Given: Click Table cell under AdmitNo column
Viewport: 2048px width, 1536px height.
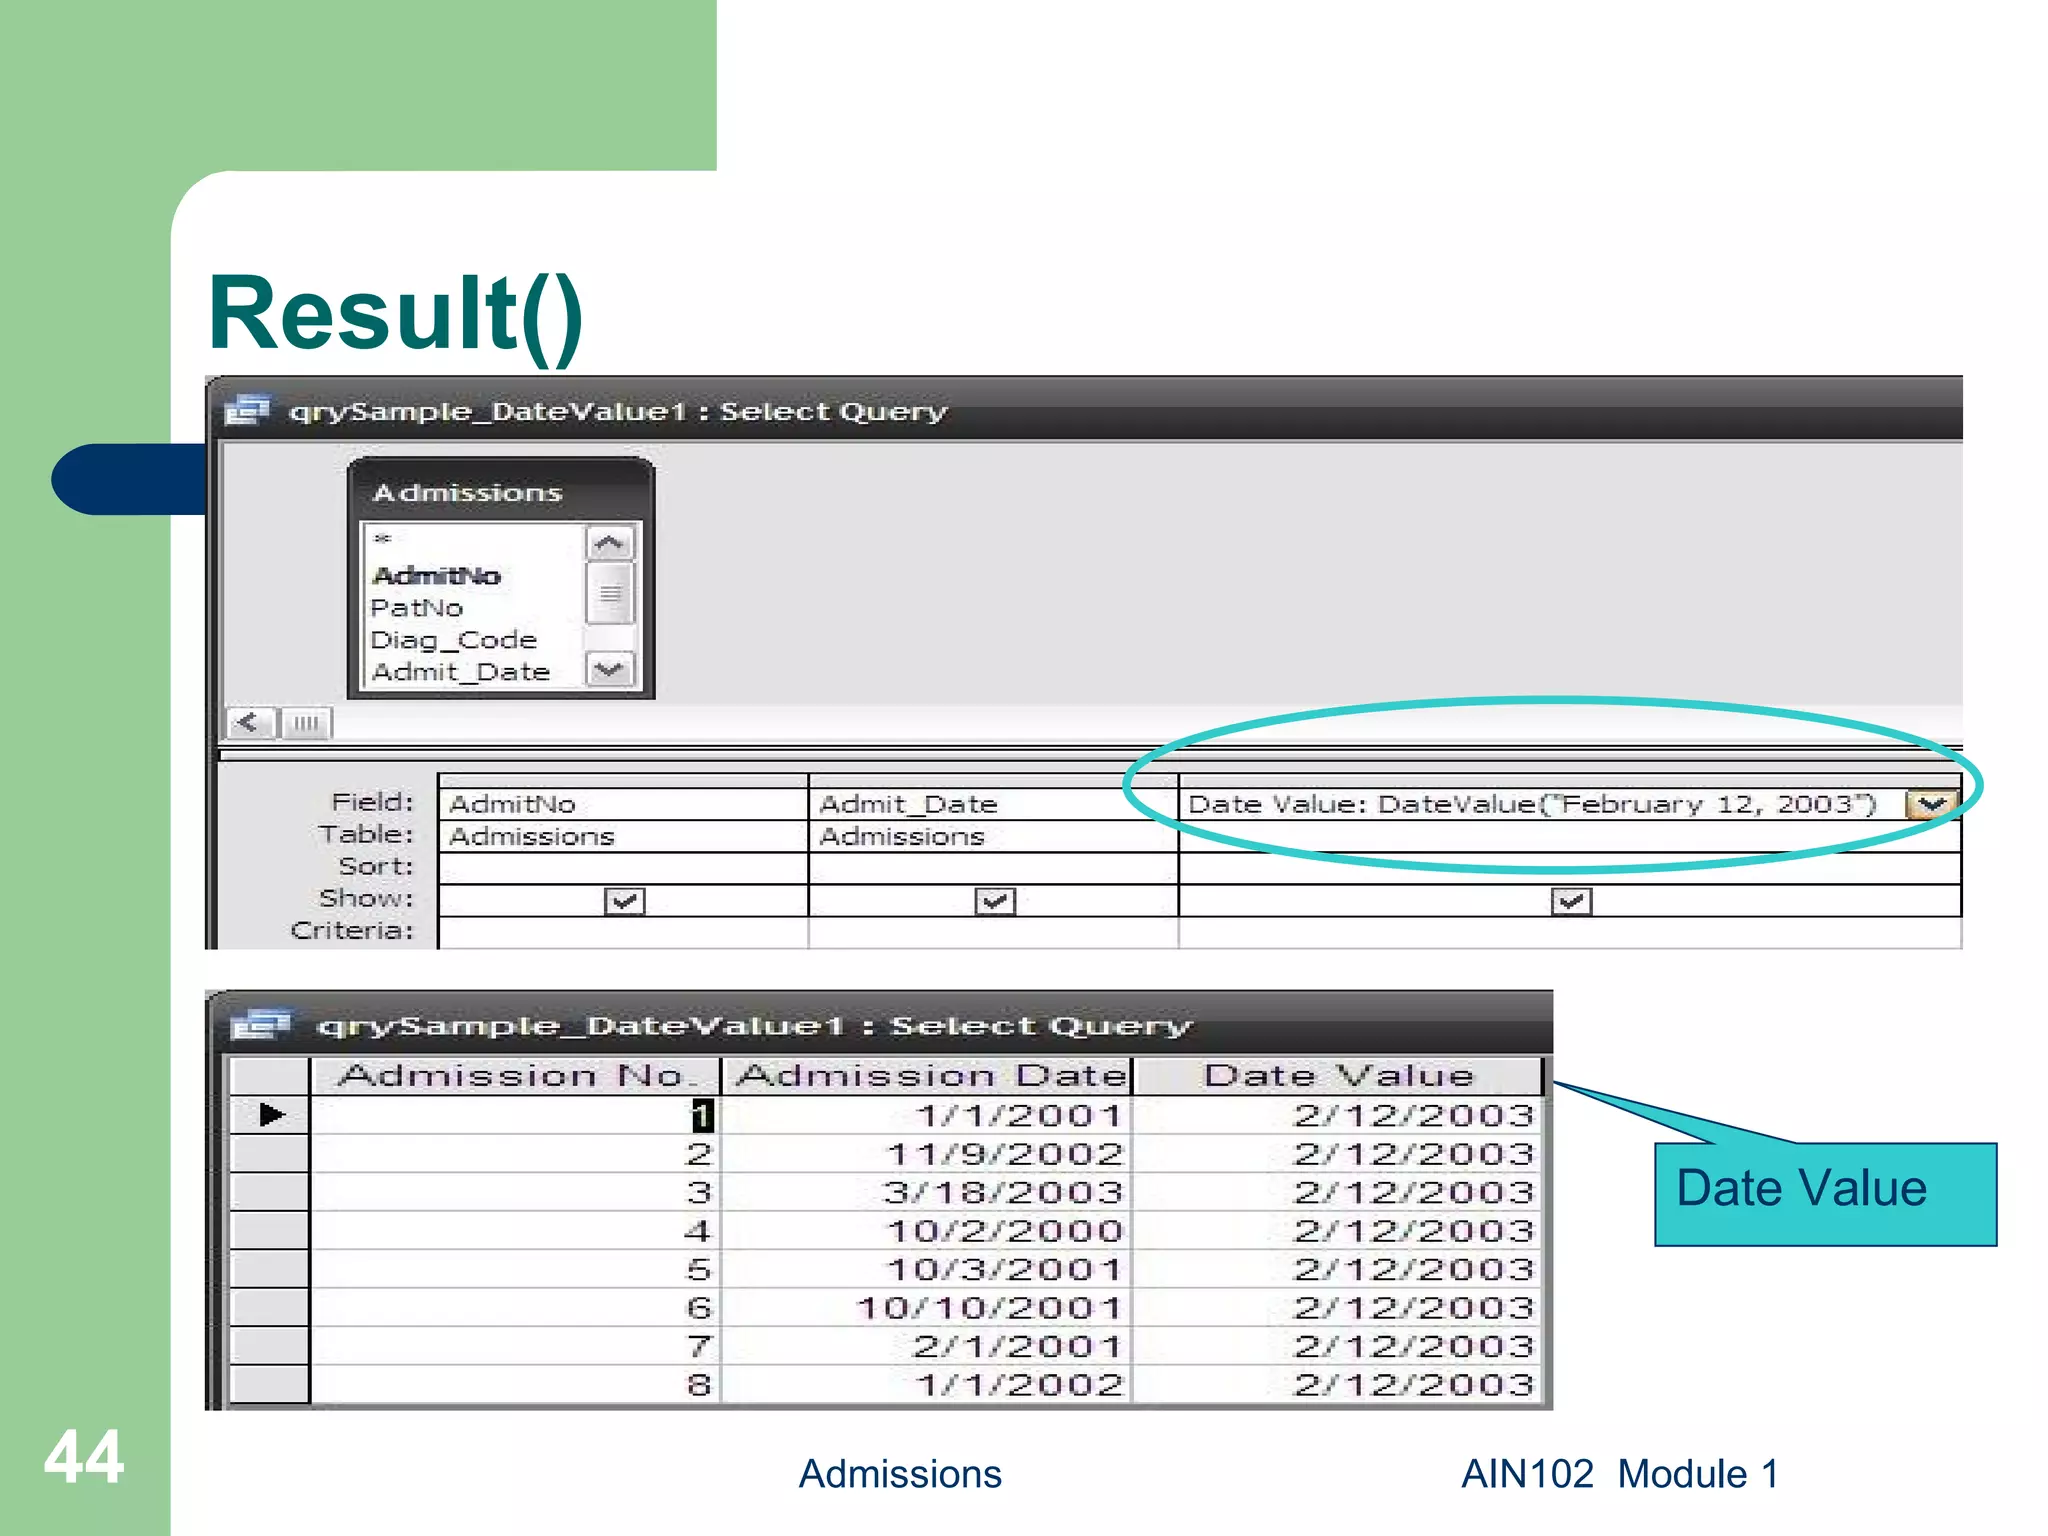Looking at the screenshot, I should point(623,836).
